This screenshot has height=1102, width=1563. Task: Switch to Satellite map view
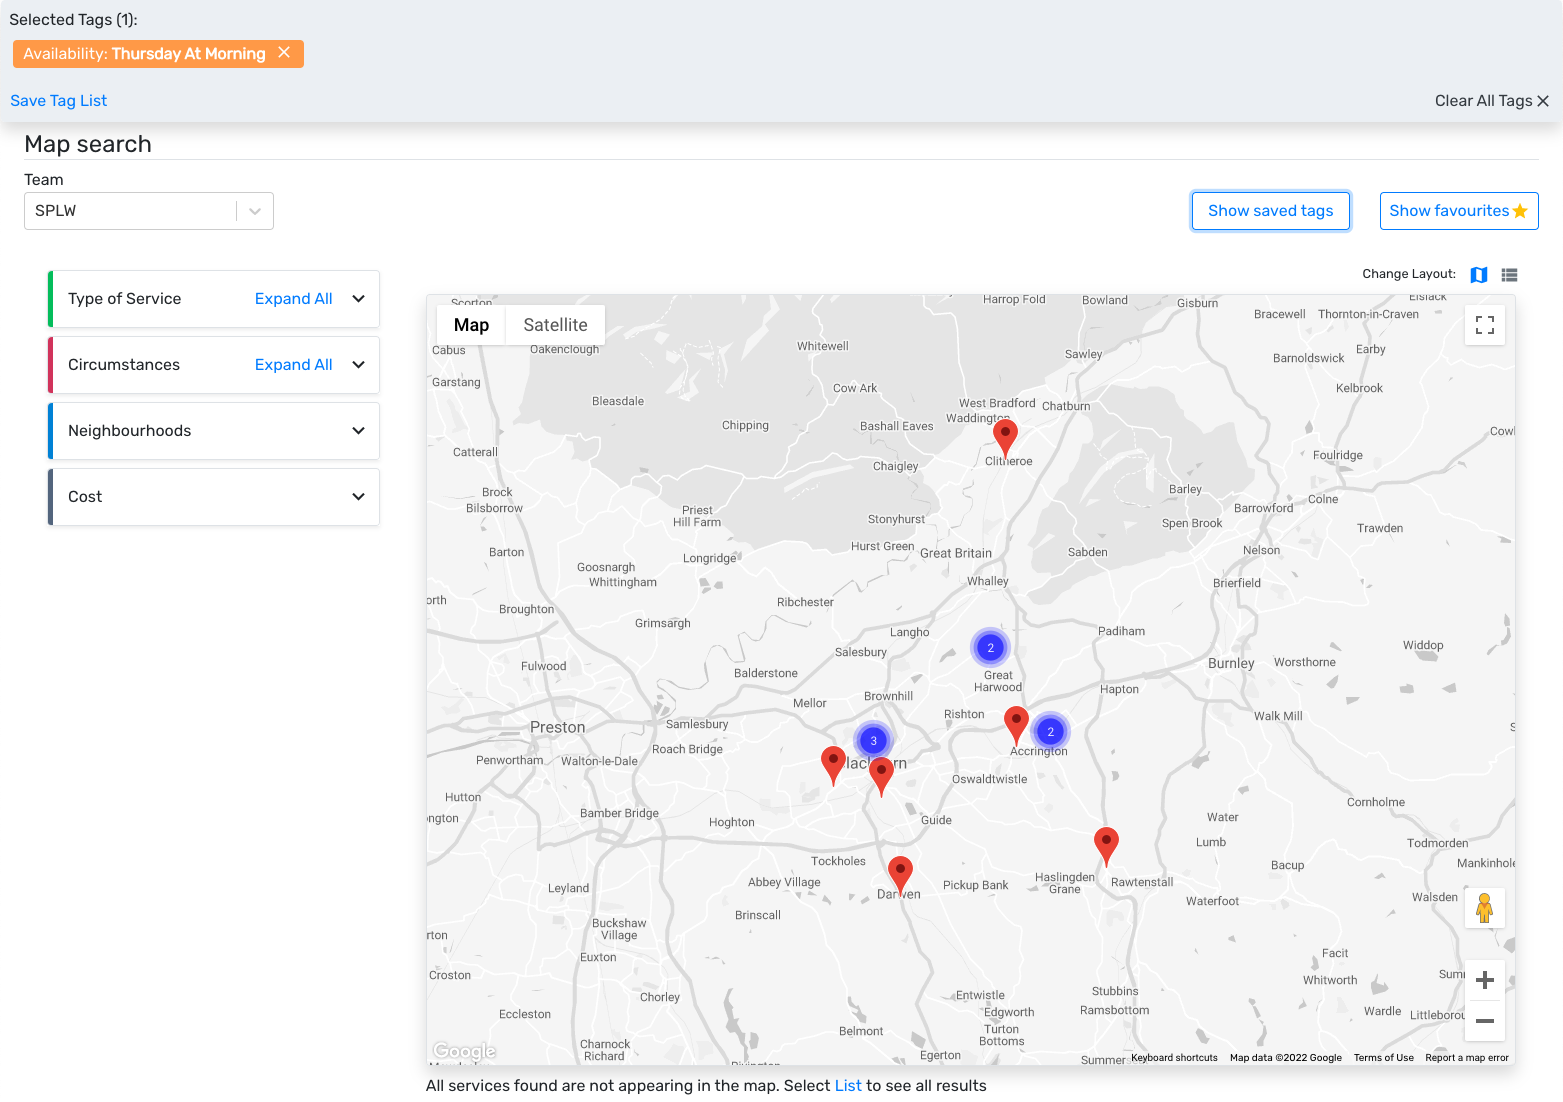tap(555, 325)
